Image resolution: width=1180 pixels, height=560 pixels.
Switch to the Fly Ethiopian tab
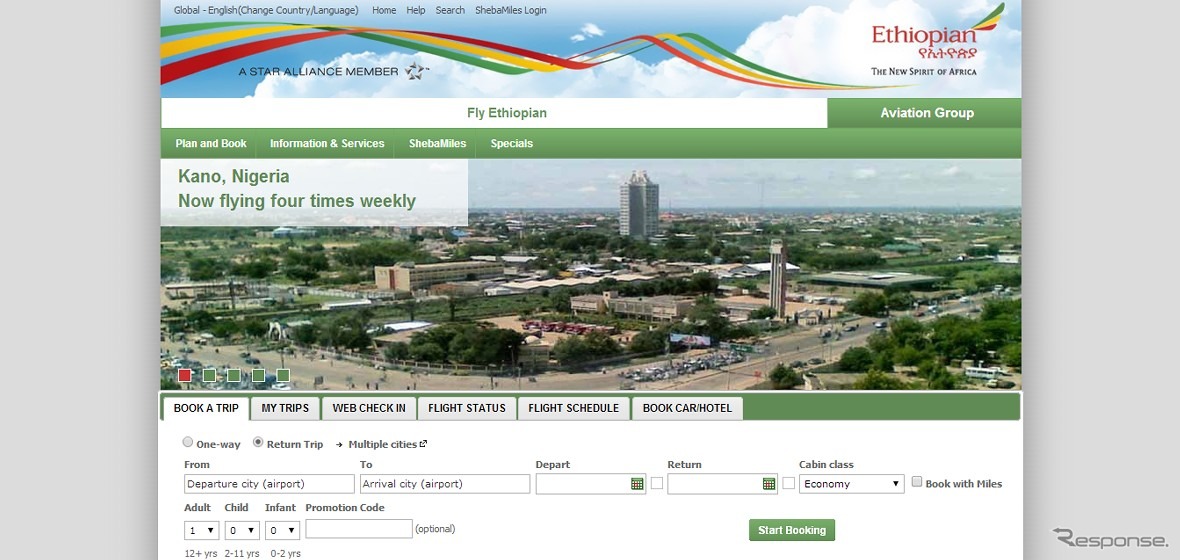[494, 114]
